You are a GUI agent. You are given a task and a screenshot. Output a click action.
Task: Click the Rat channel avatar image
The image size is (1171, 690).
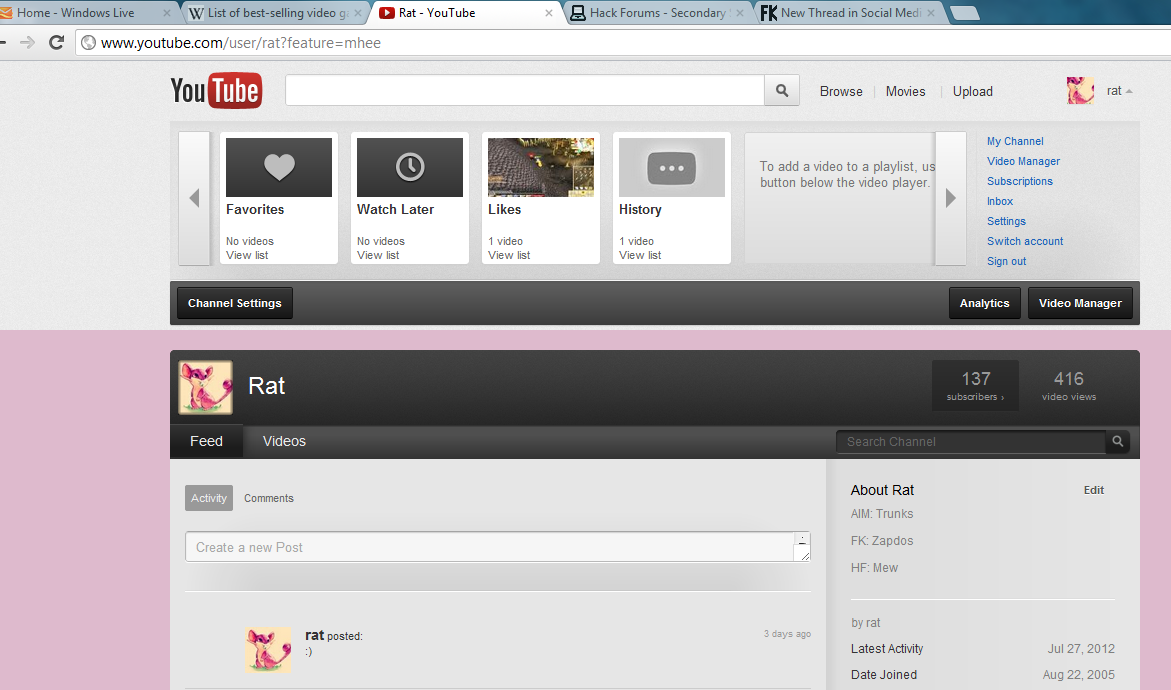pyautogui.click(x=205, y=388)
